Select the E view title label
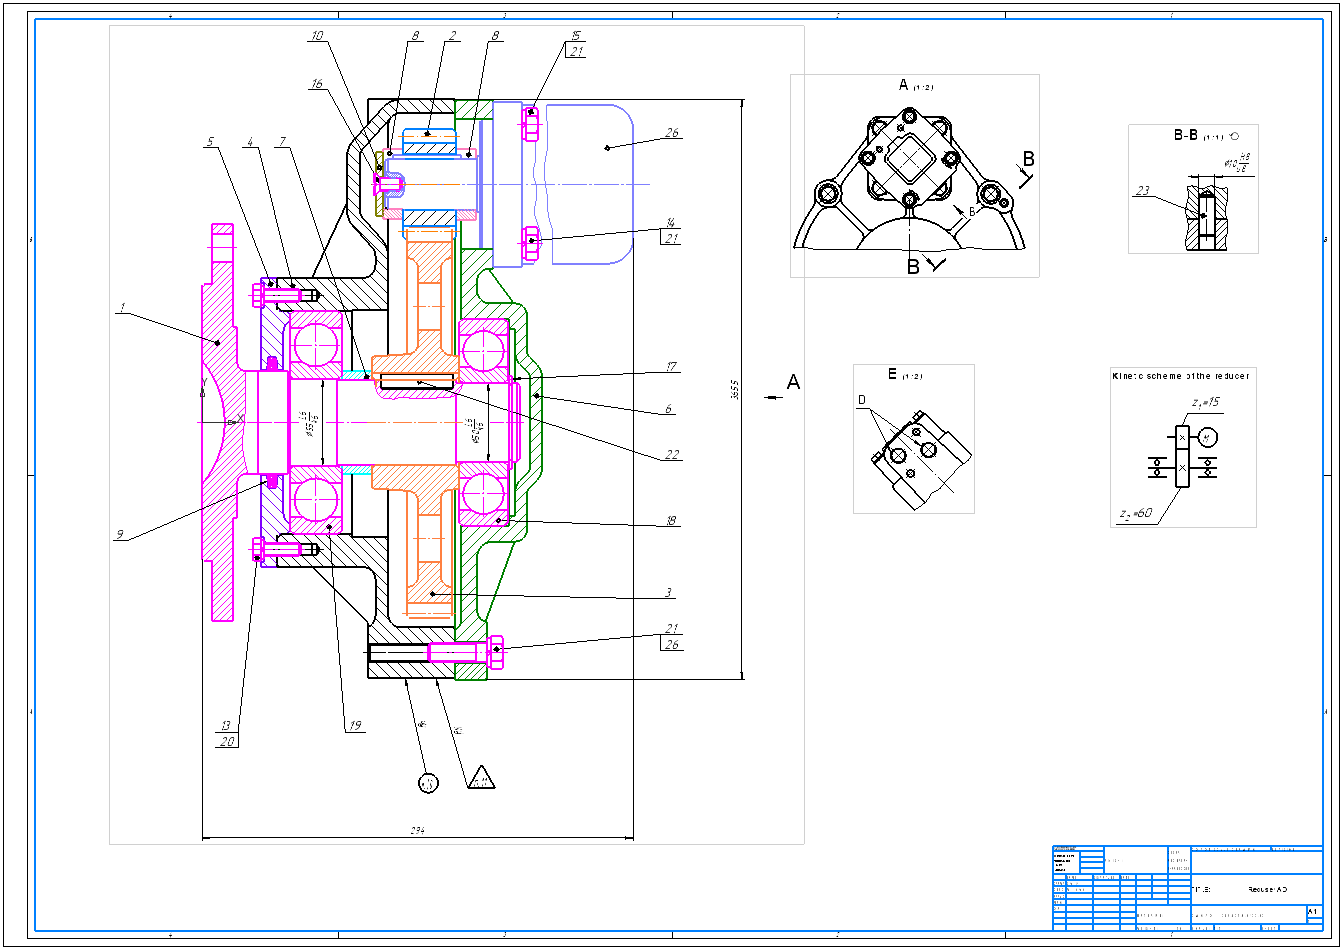 [x=892, y=374]
